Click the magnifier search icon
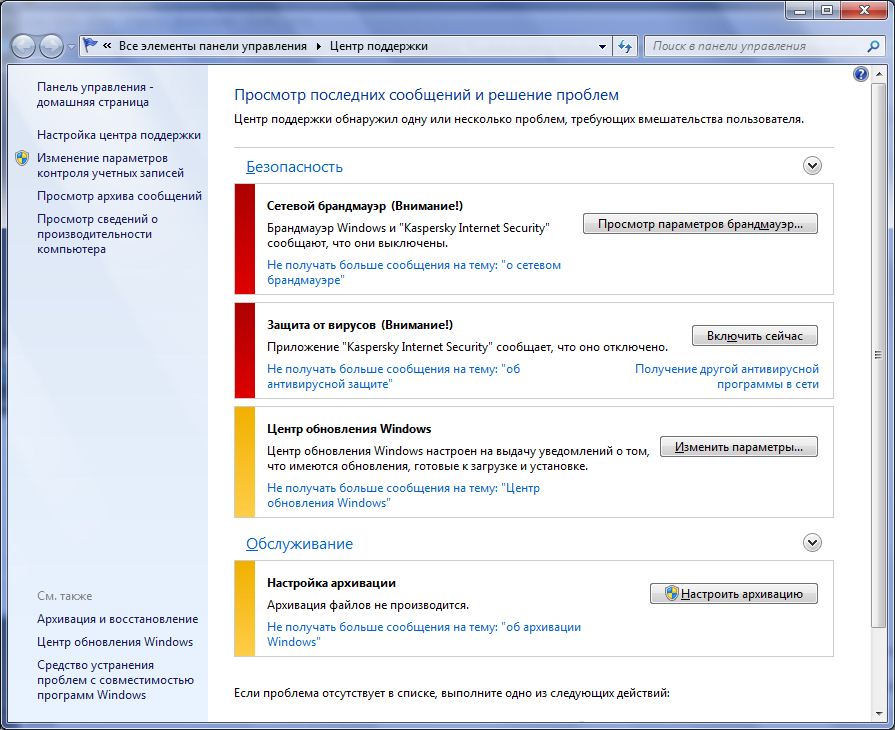 click(x=873, y=46)
